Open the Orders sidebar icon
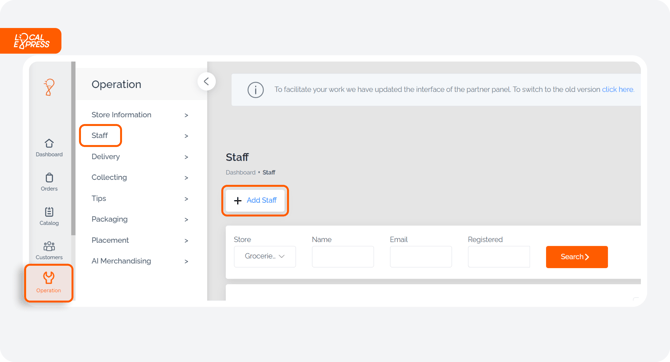670x362 pixels. (49, 182)
